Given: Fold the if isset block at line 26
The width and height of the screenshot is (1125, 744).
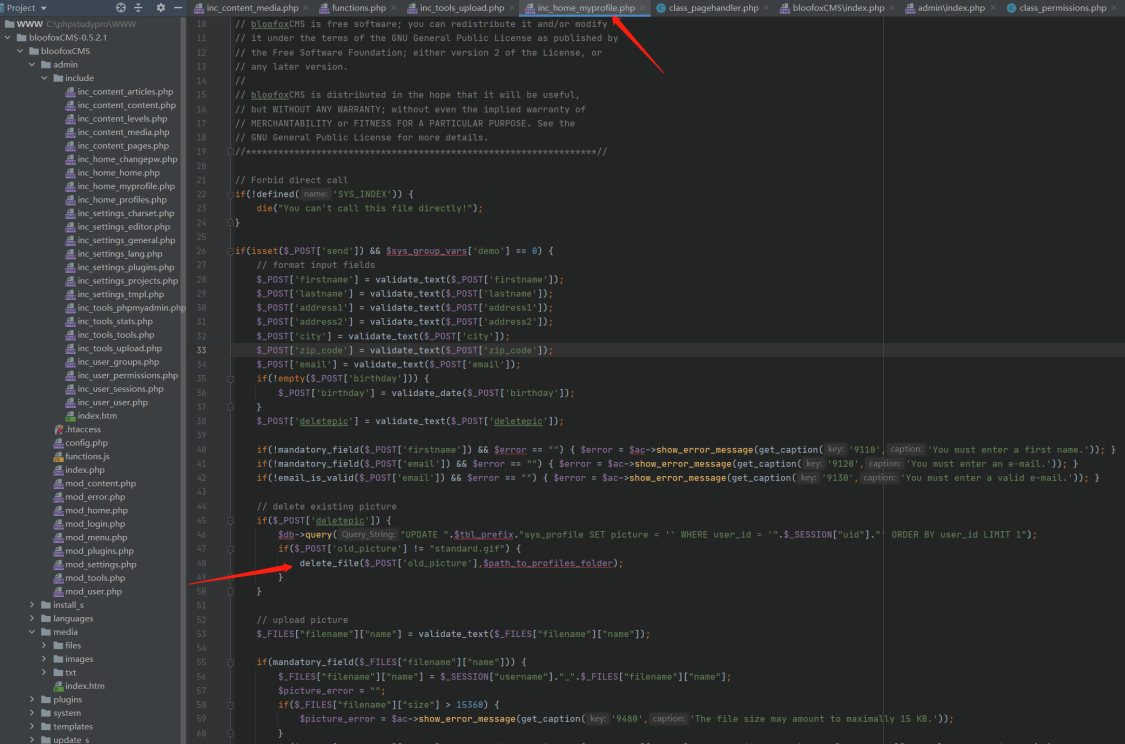Looking at the screenshot, I should 230,251.
